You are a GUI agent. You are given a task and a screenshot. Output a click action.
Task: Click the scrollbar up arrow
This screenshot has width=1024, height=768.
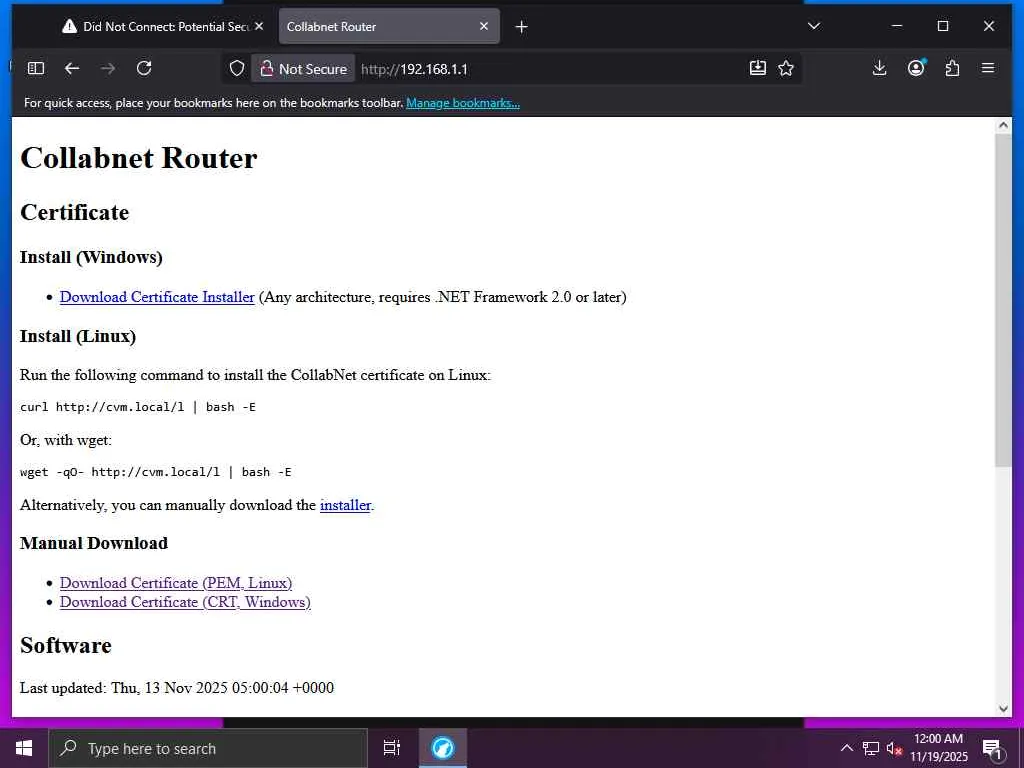1004,125
